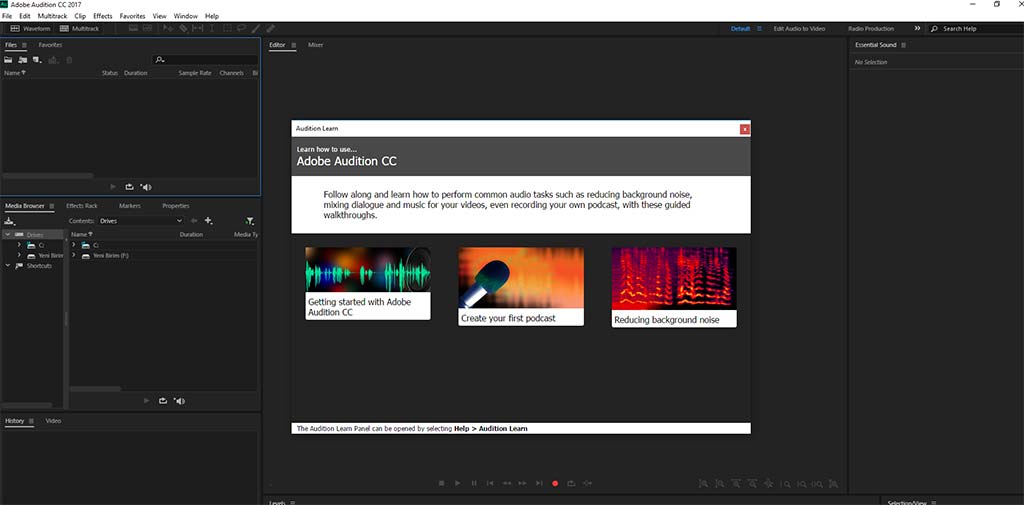Expand Yeni Birim (F:) in contents list
The image size is (1024, 505).
73,255
